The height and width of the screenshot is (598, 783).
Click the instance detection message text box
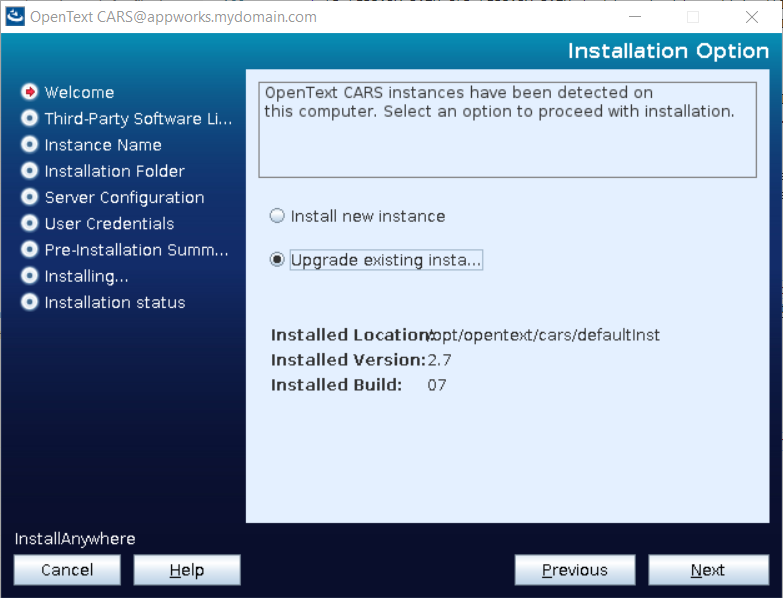pos(507,129)
